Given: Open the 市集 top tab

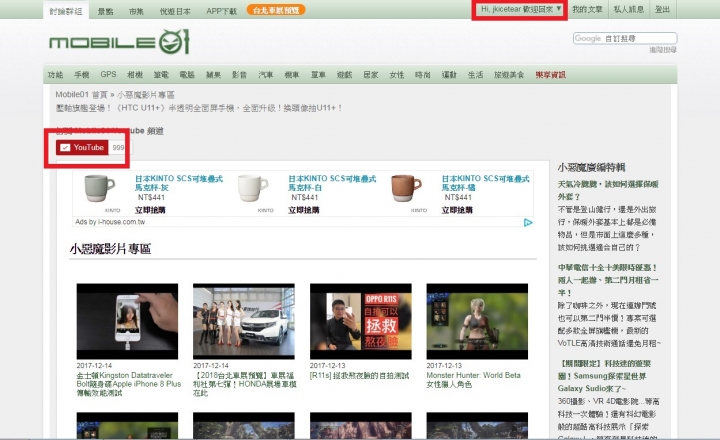Looking at the screenshot, I should coord(136,11).
